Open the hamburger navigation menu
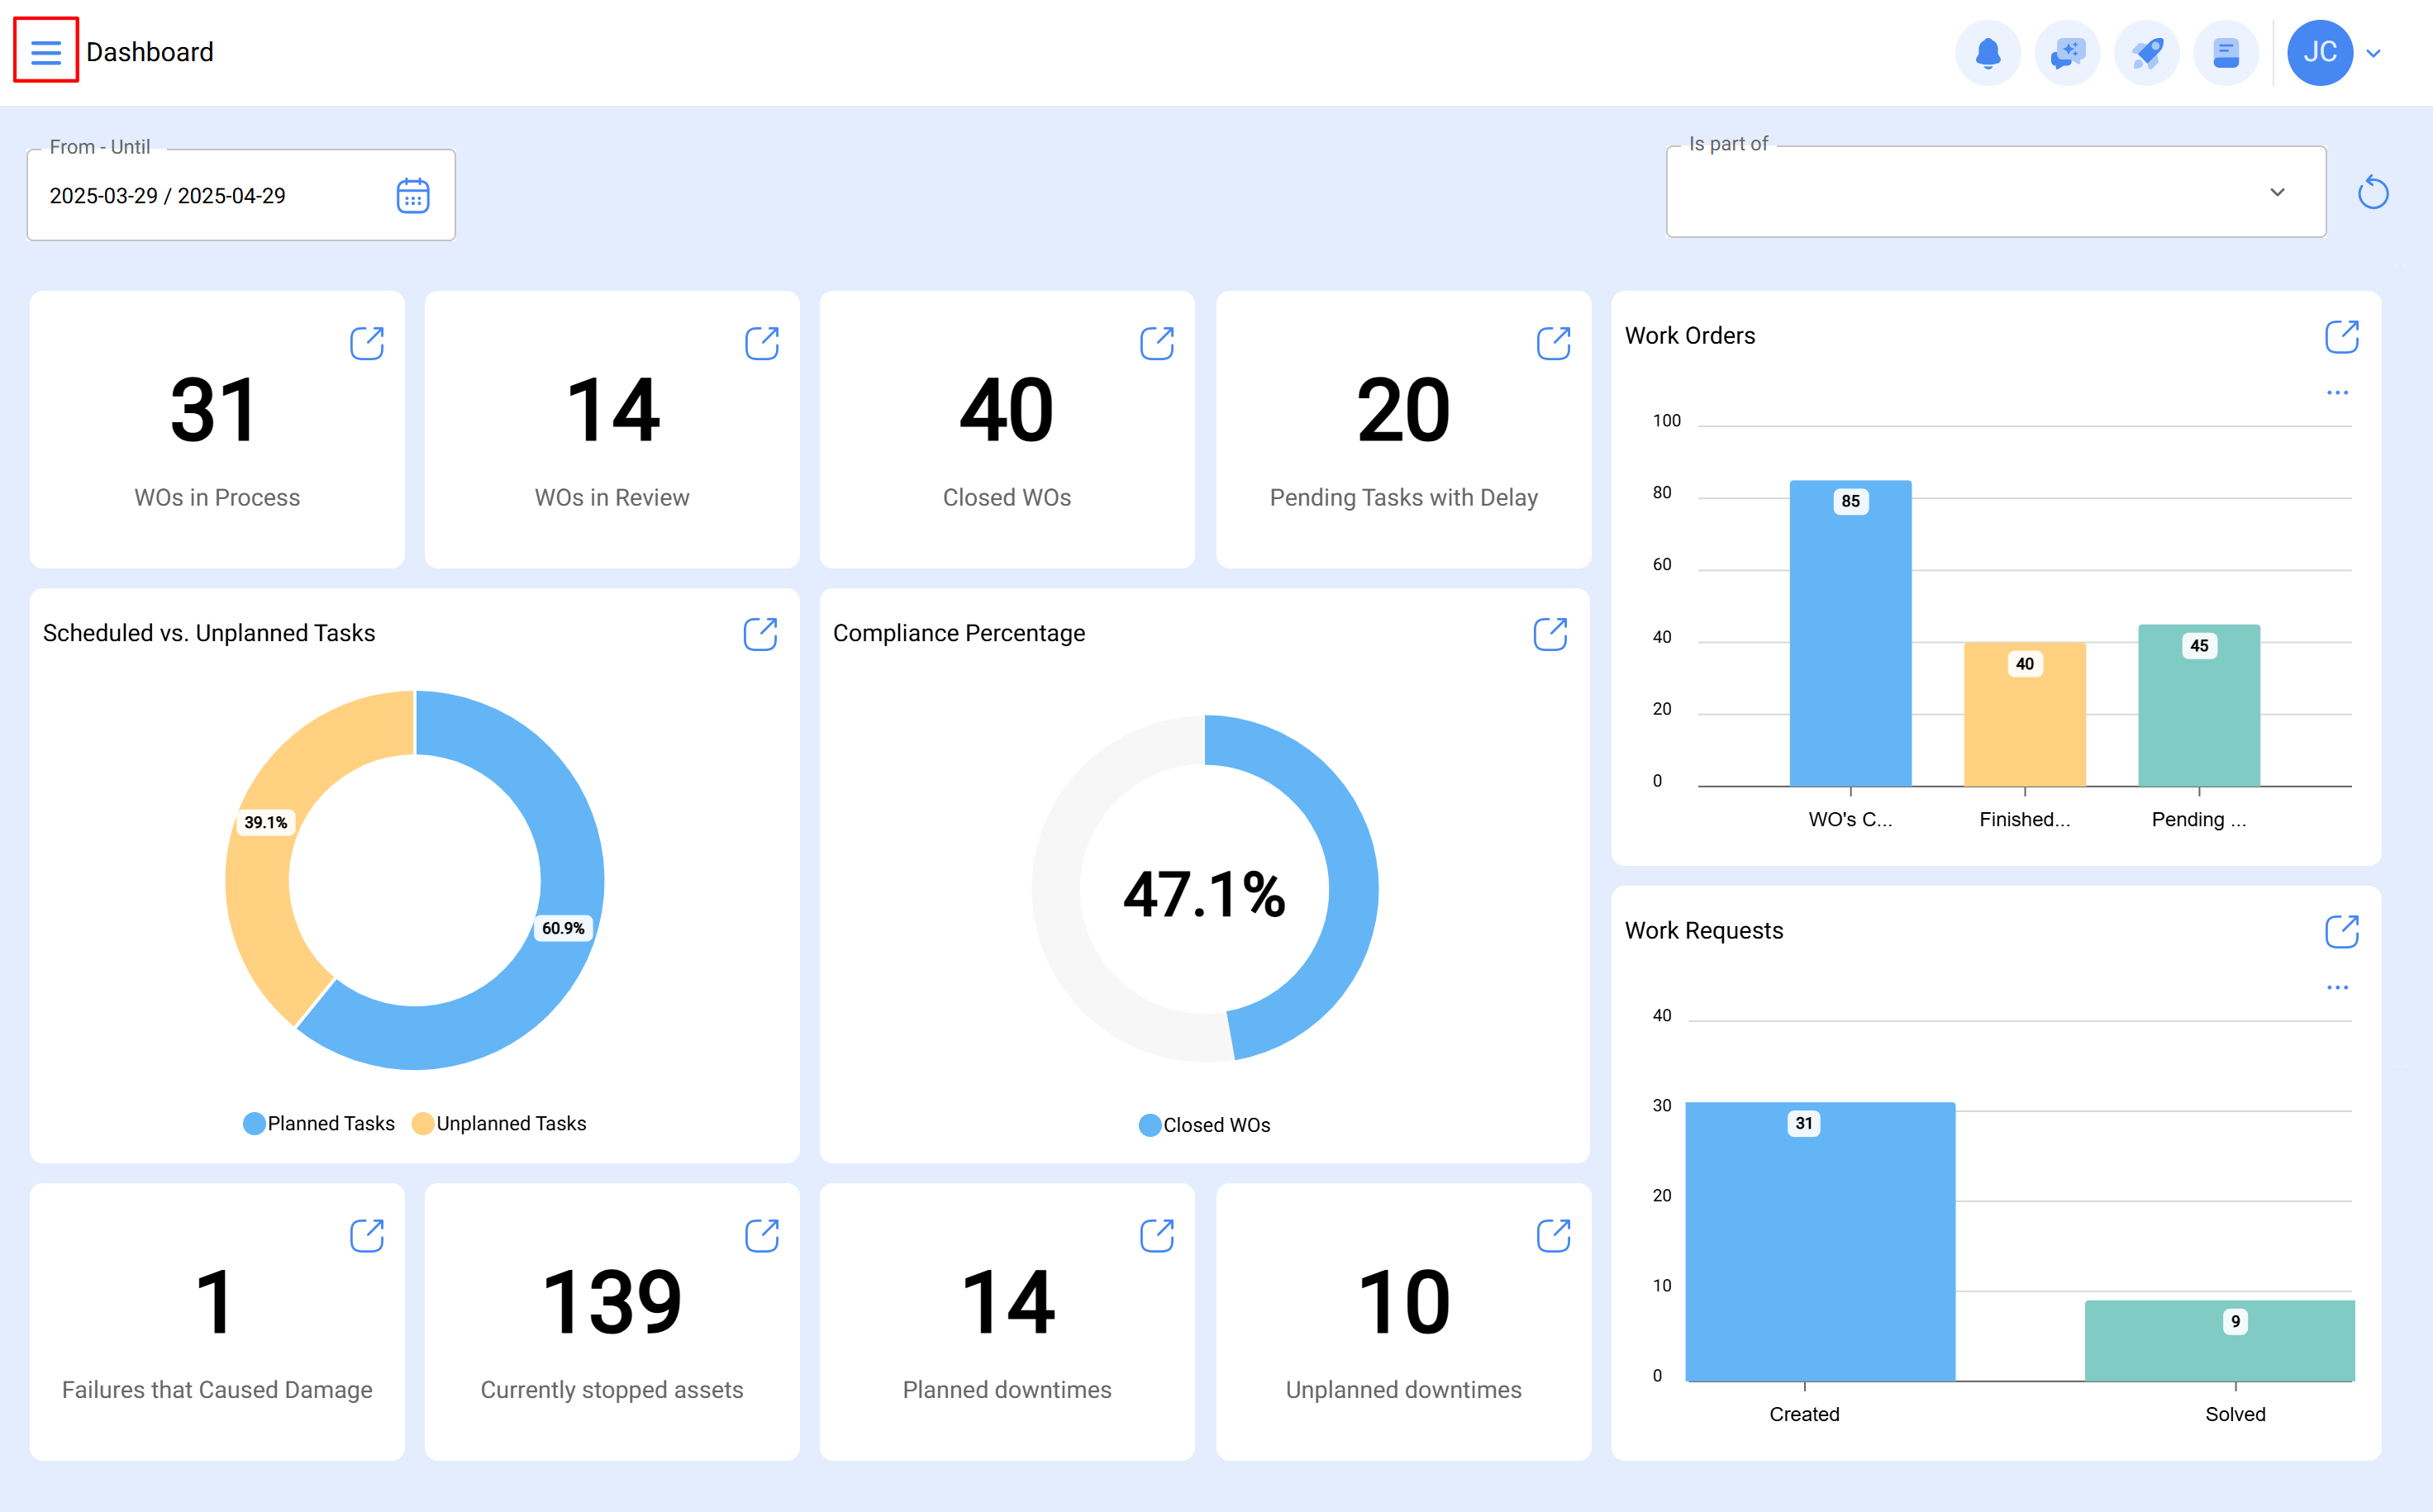Screen dimensions: 2433x1512 [x=45, y=51]
